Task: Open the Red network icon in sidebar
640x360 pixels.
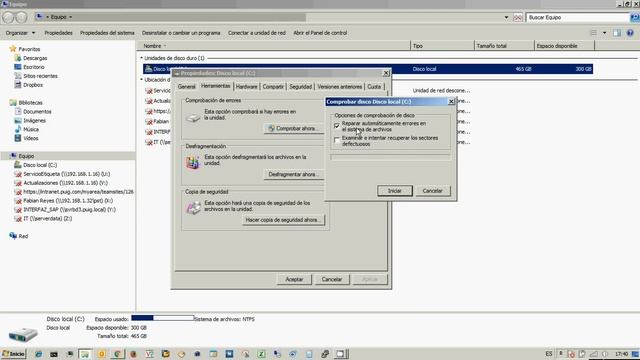Action: pos(13,236)
